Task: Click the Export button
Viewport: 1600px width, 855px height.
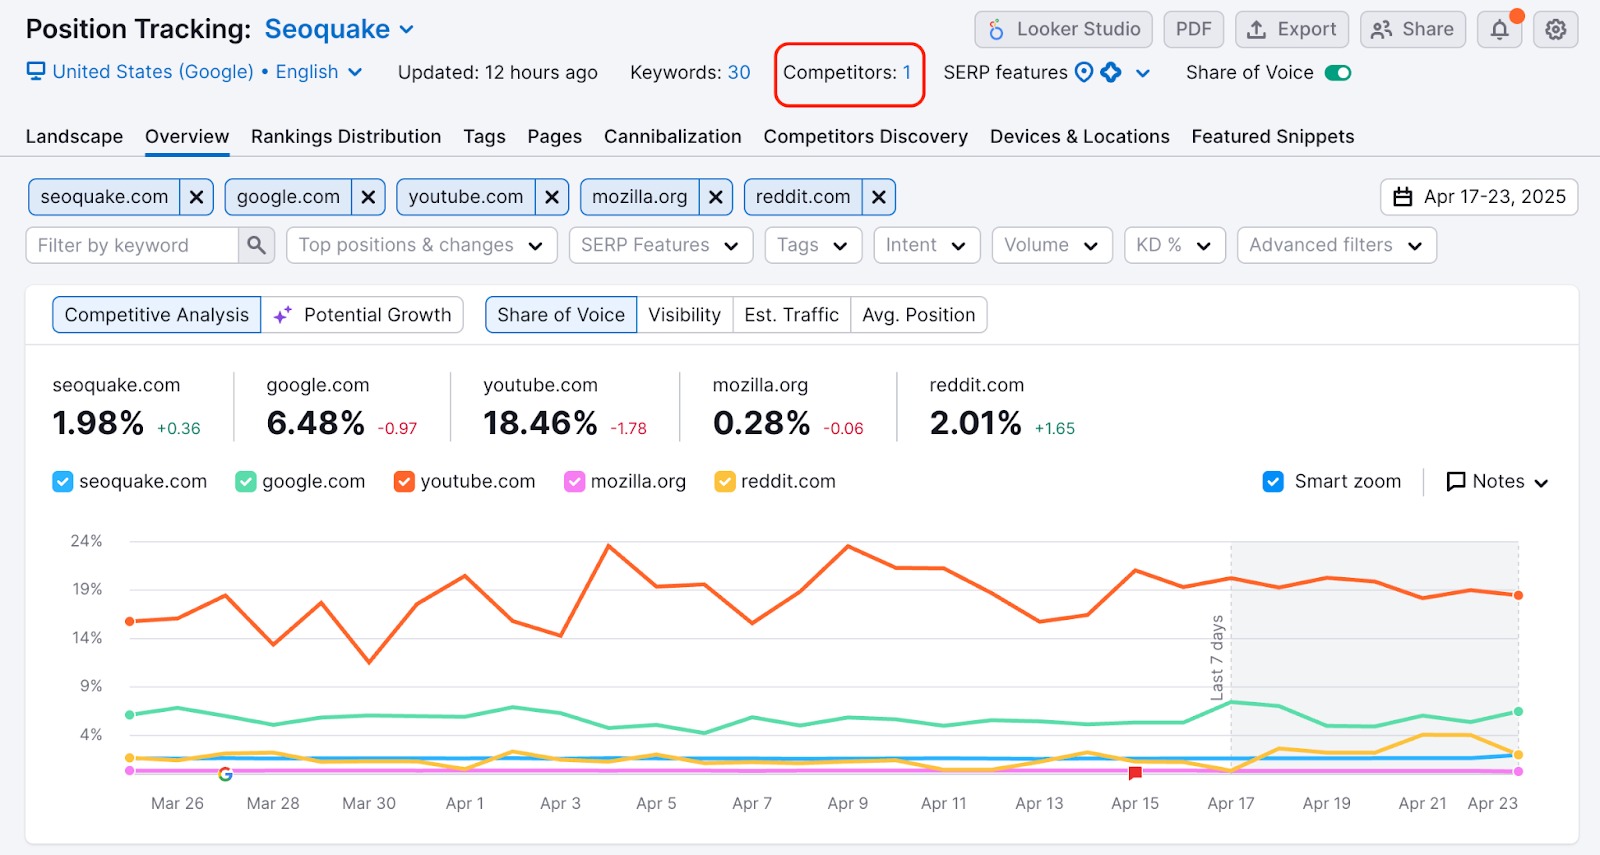Action: pos(1292,30)
